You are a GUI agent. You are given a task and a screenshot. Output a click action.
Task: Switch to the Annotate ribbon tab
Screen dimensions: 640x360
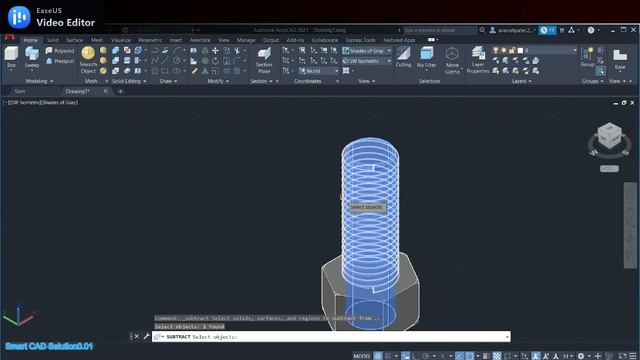click(200, 40)
